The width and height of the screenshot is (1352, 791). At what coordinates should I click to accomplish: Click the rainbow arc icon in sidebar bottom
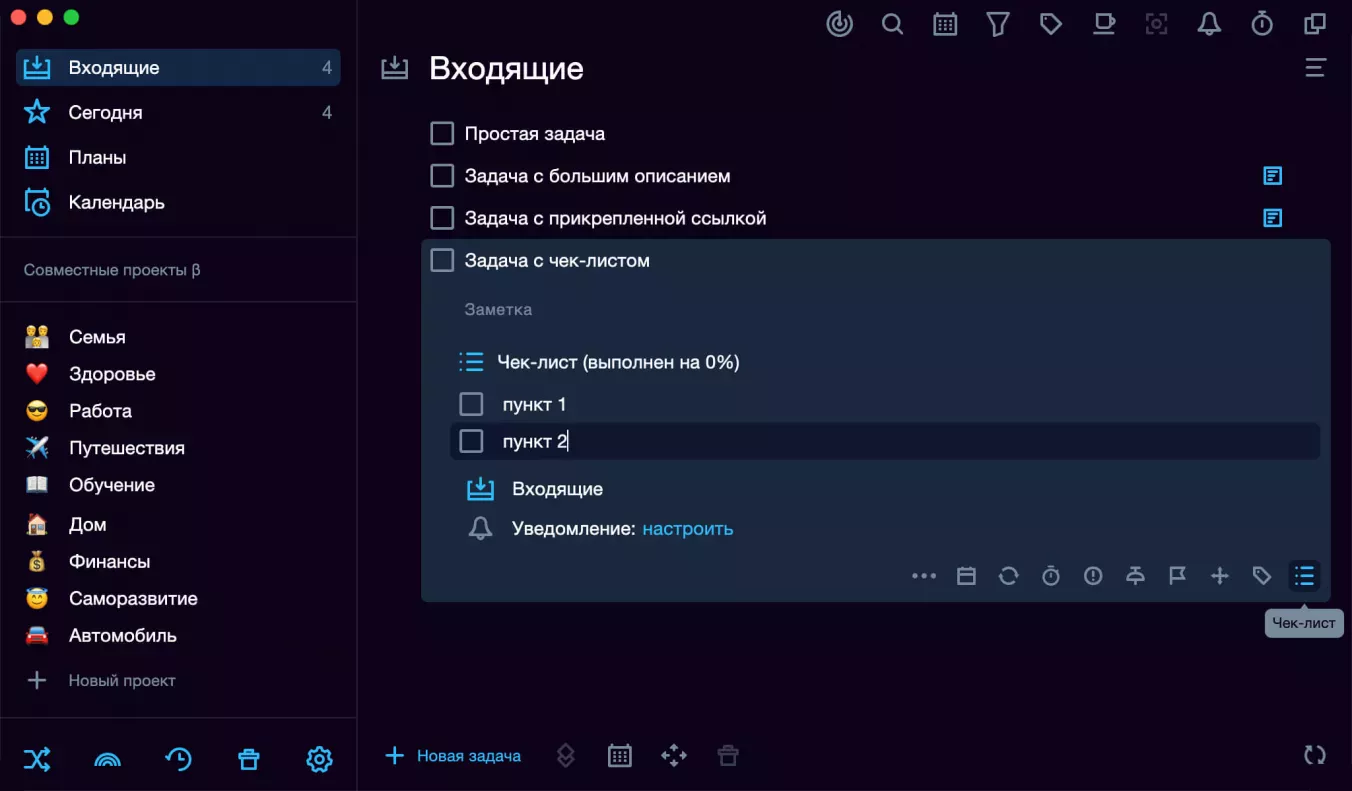tap(107, 759)
